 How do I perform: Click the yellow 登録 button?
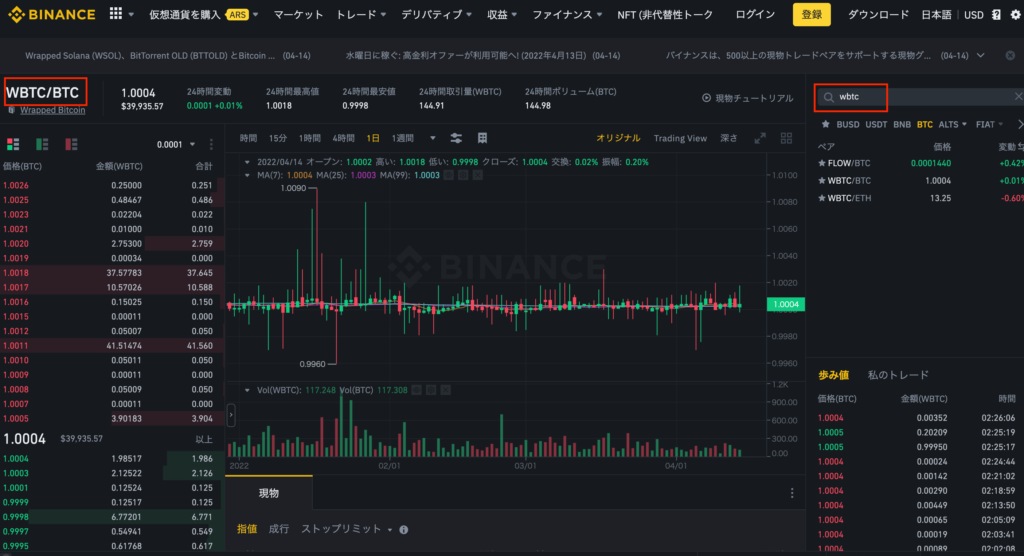point(812,14)
